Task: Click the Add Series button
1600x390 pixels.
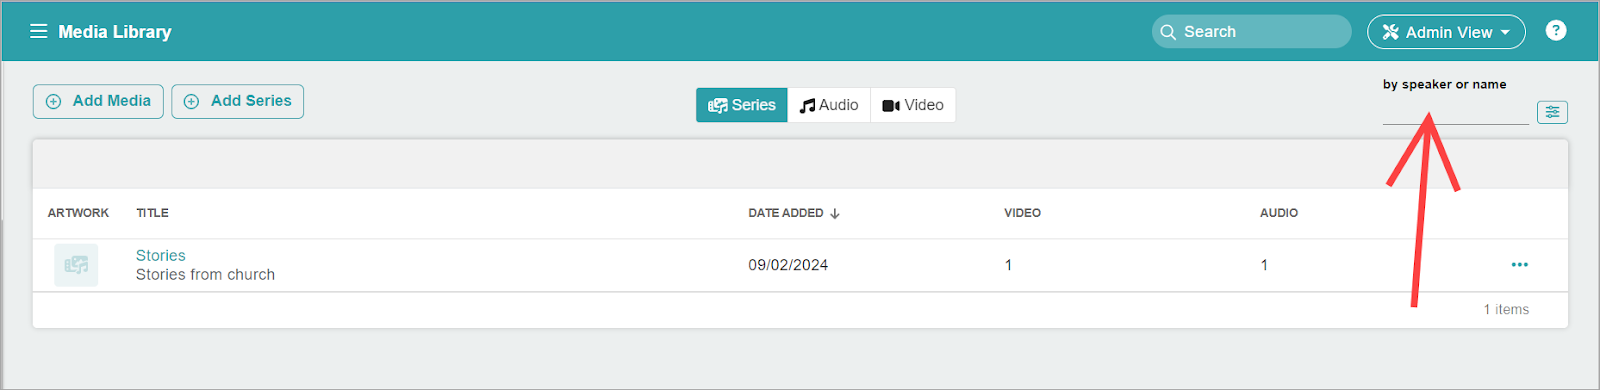Action: coord(238,101)
